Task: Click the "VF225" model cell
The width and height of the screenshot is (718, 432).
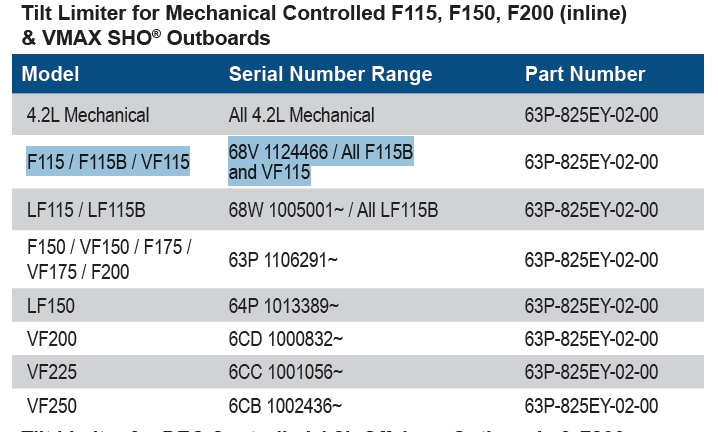Action: coord(52,372)
